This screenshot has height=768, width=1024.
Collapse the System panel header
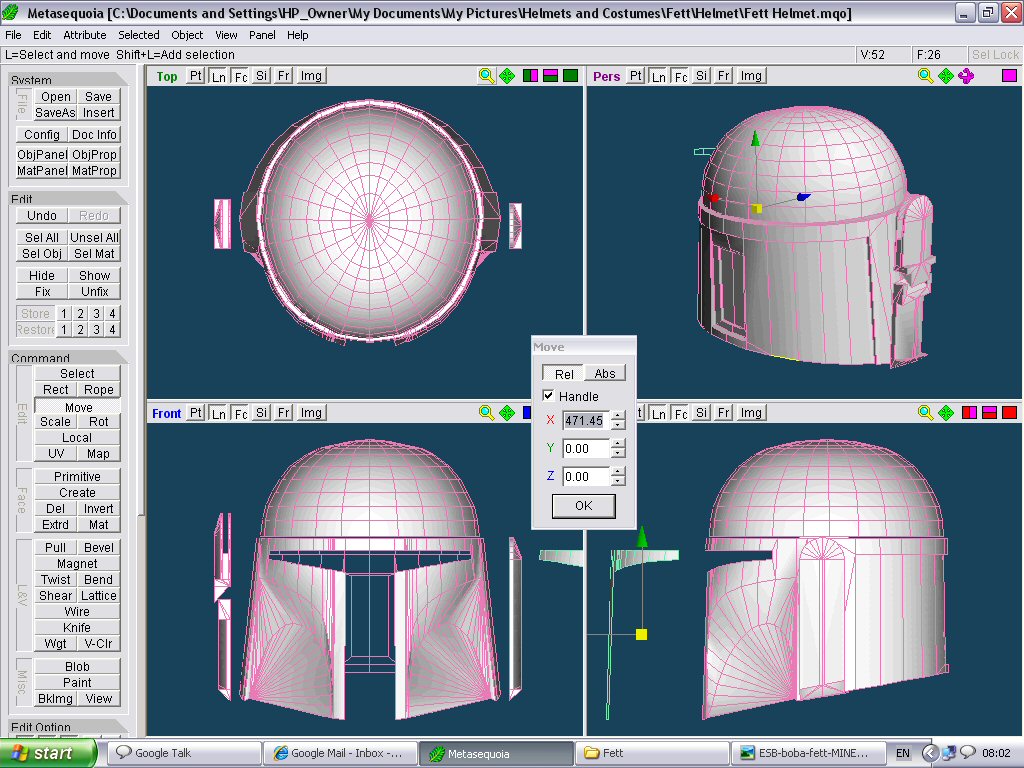click(67, 80)
